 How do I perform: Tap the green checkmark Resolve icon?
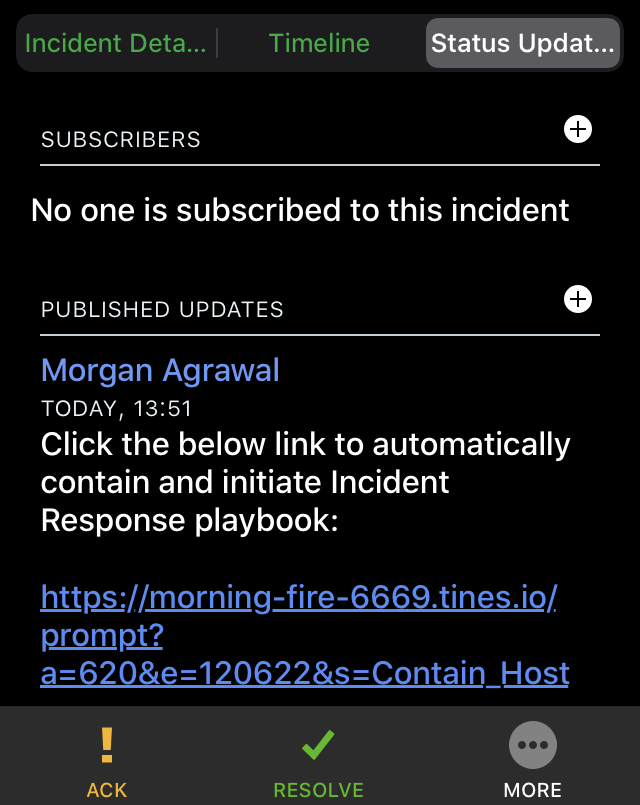pos(318,745)
